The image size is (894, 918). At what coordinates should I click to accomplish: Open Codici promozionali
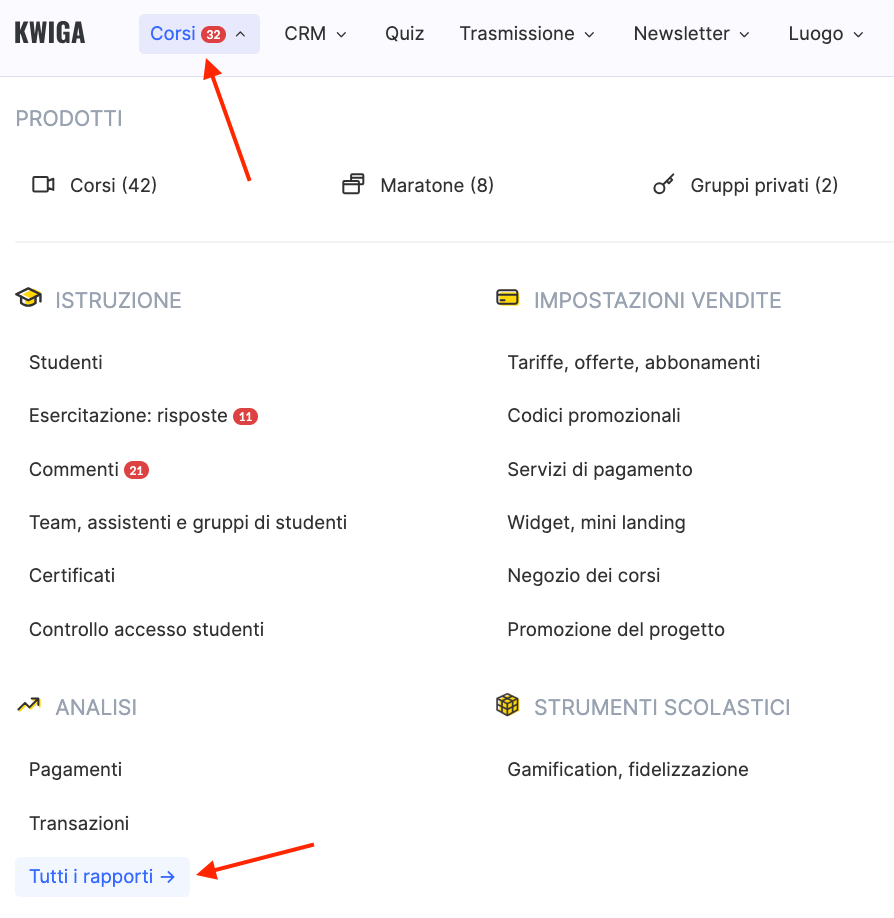coord(594,416)
